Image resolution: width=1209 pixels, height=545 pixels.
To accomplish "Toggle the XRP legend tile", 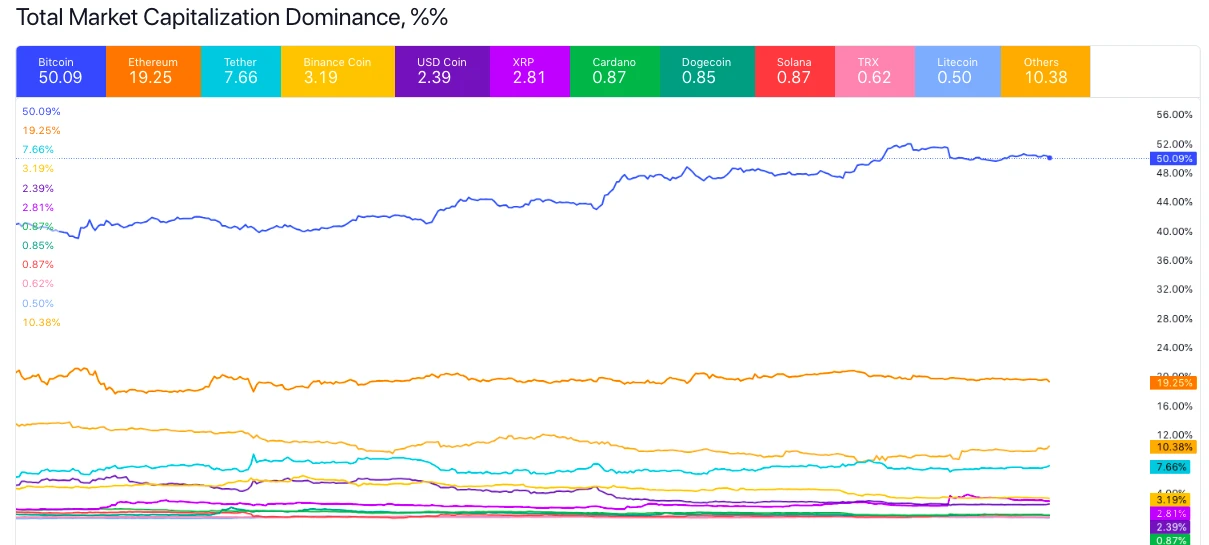I will coord(529,70).
